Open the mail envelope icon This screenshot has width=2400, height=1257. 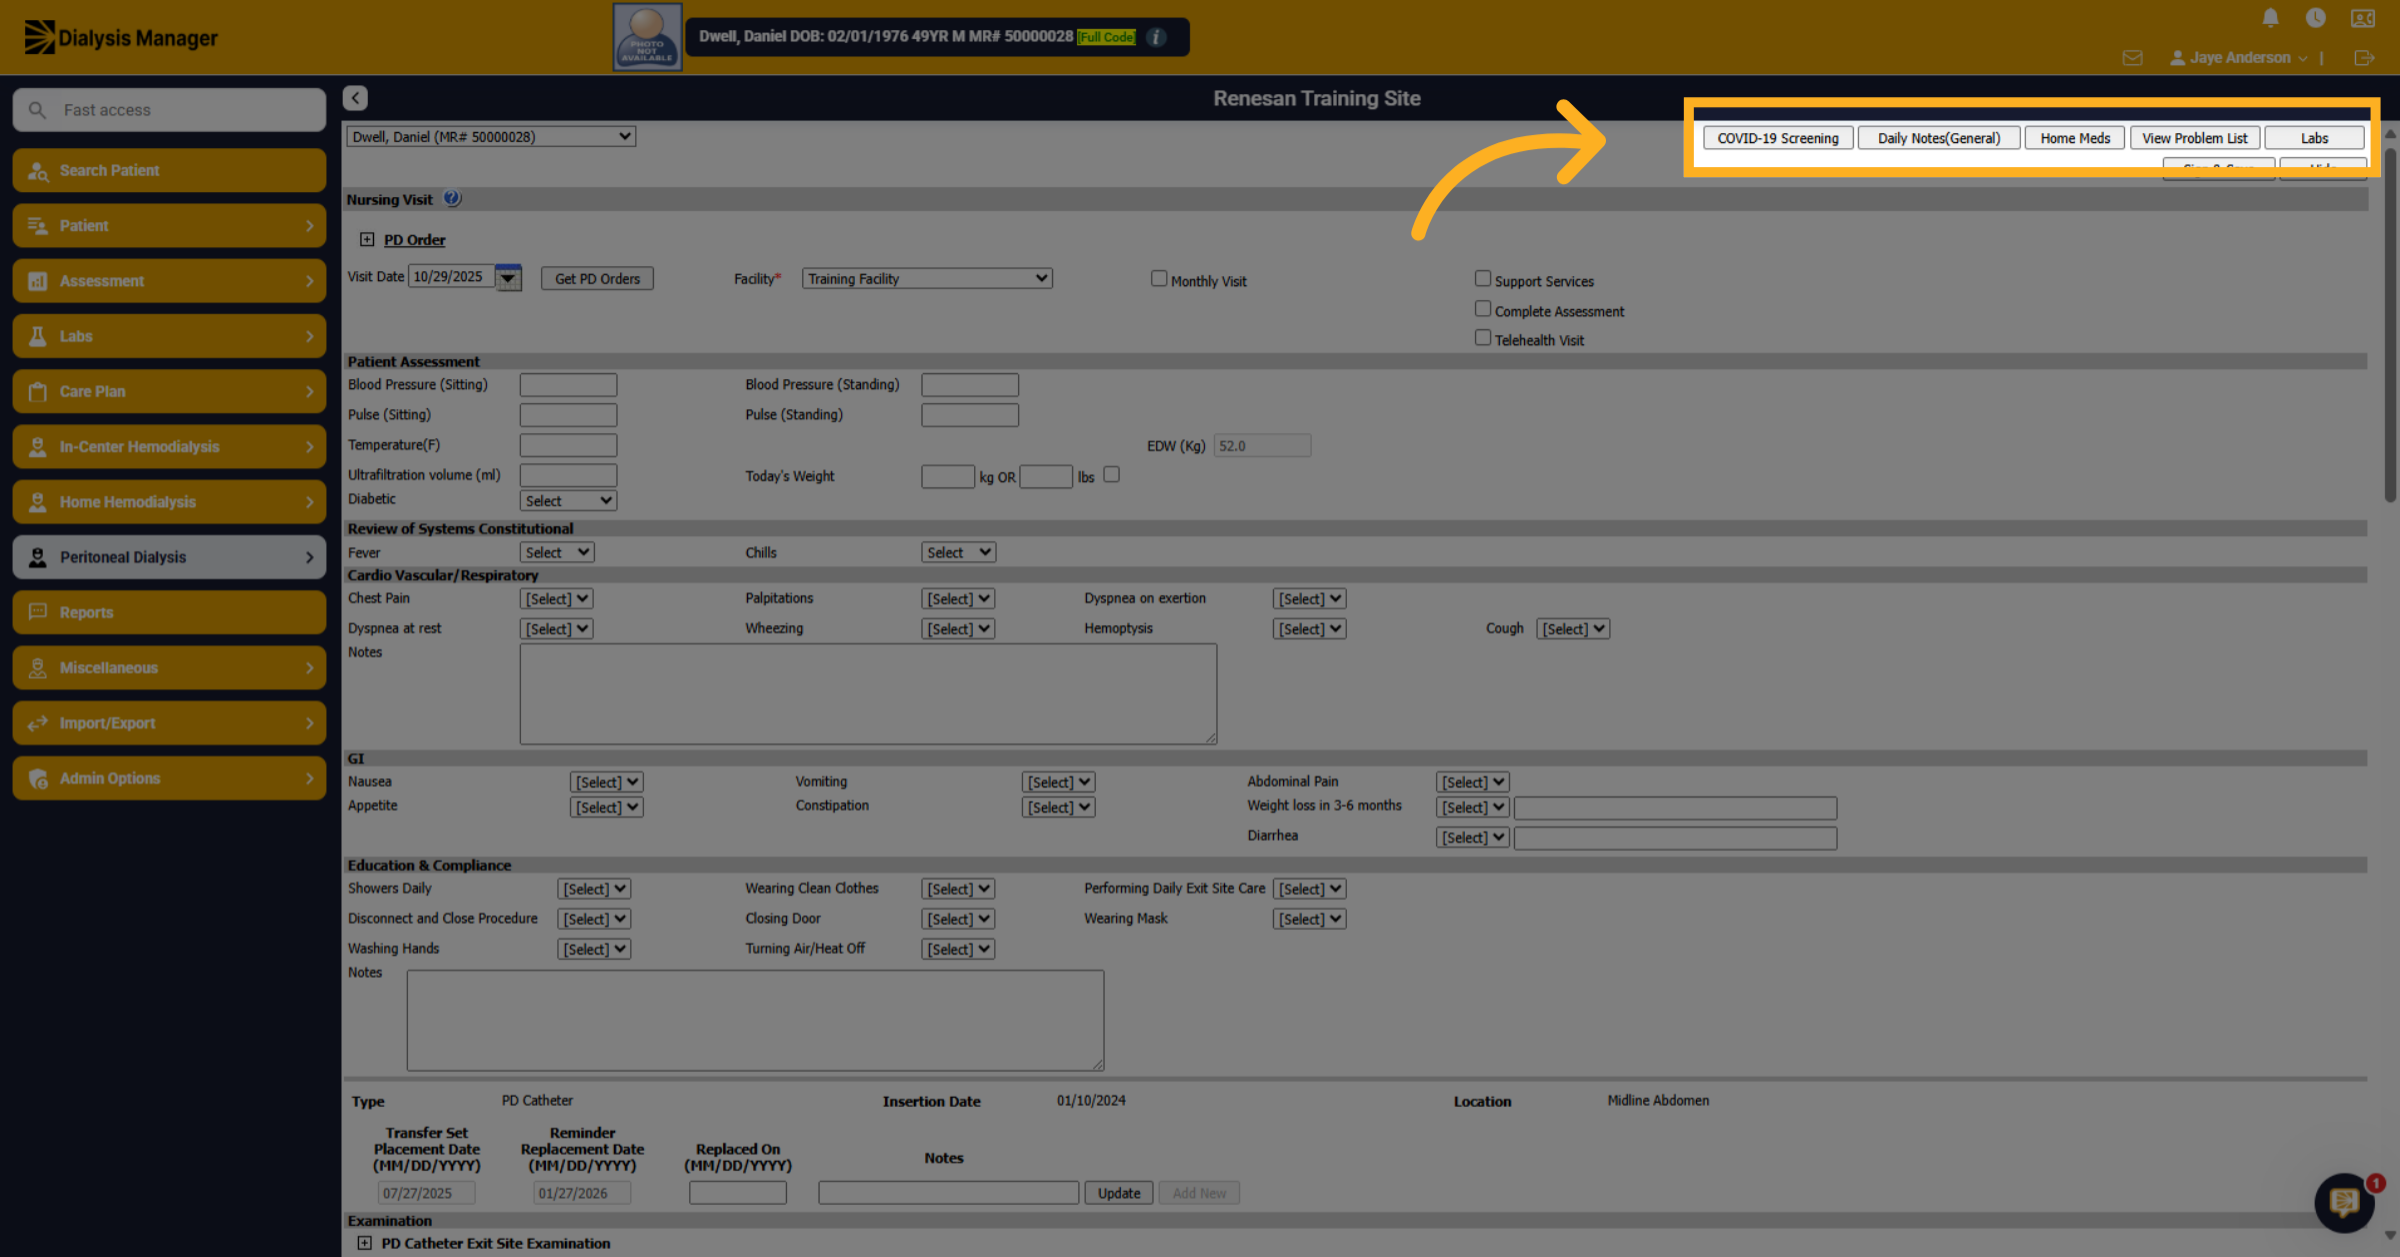click(2132, 58)
